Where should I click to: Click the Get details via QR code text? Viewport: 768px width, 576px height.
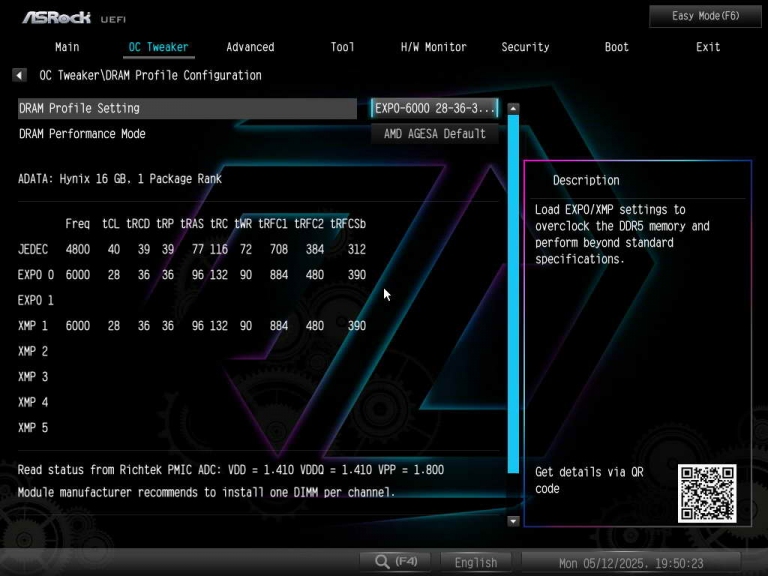click(x=589, y=480)
